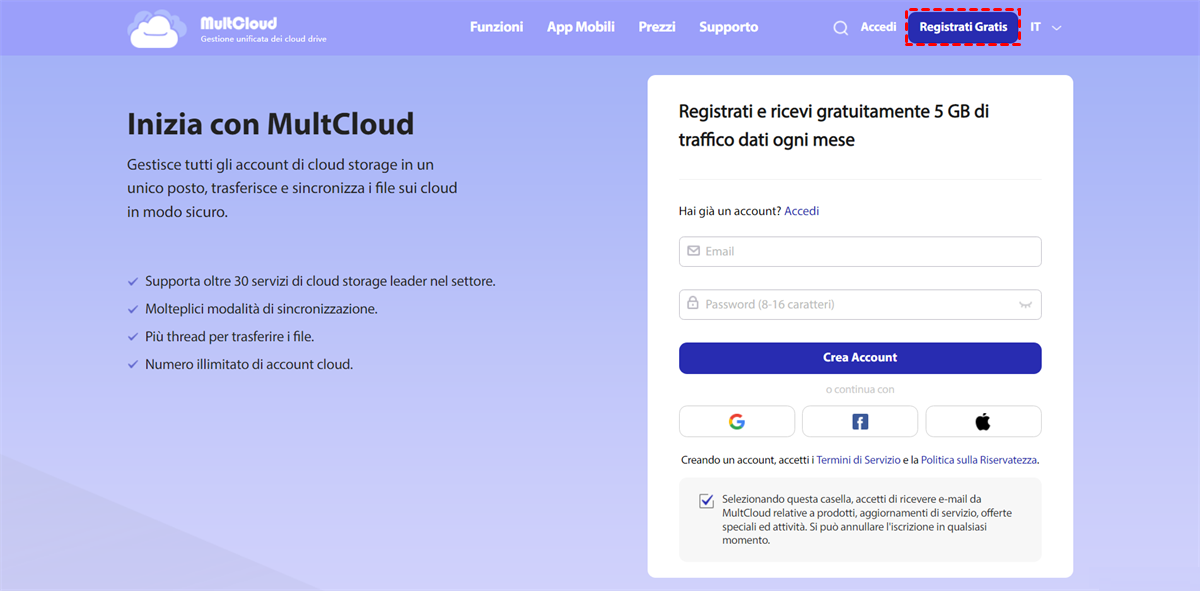Open the Funzioni menu
The height and width of the screenshot is (591, 1200).
point(496,27)
